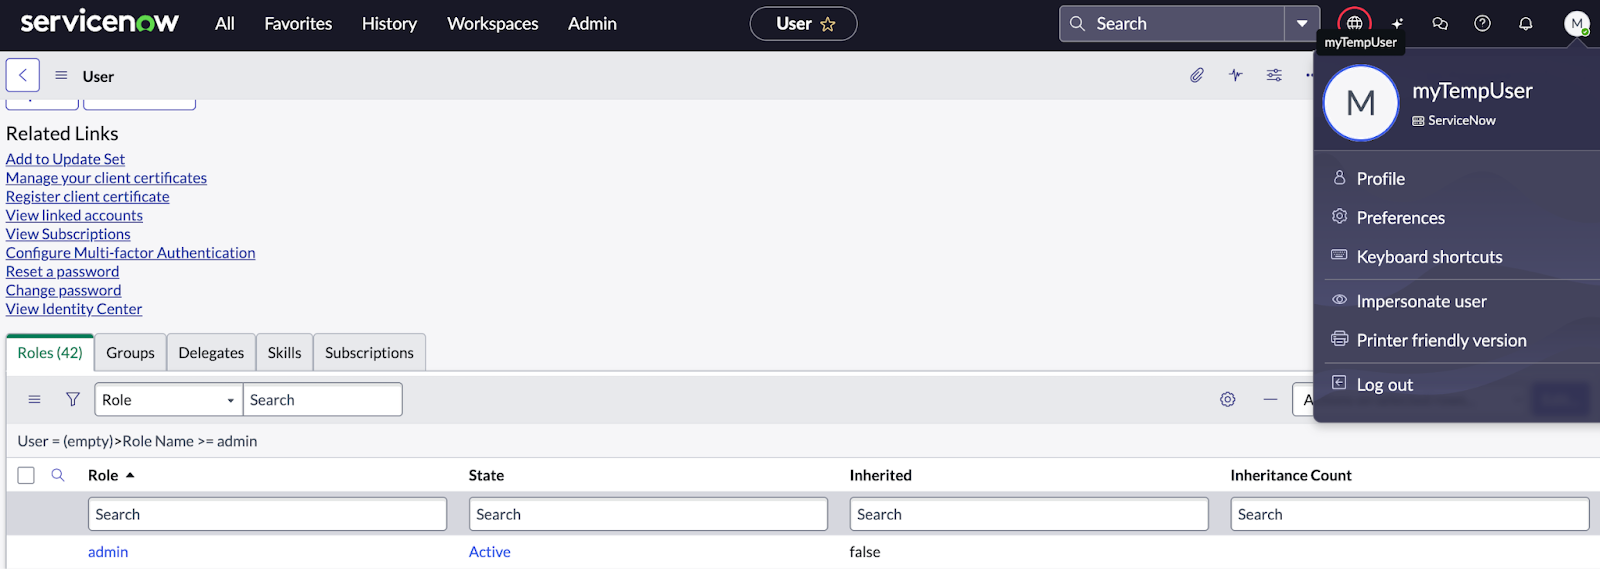Open the list personalize gear icon
Viewport: 1600px width, 569px height.
[1228, 399]
